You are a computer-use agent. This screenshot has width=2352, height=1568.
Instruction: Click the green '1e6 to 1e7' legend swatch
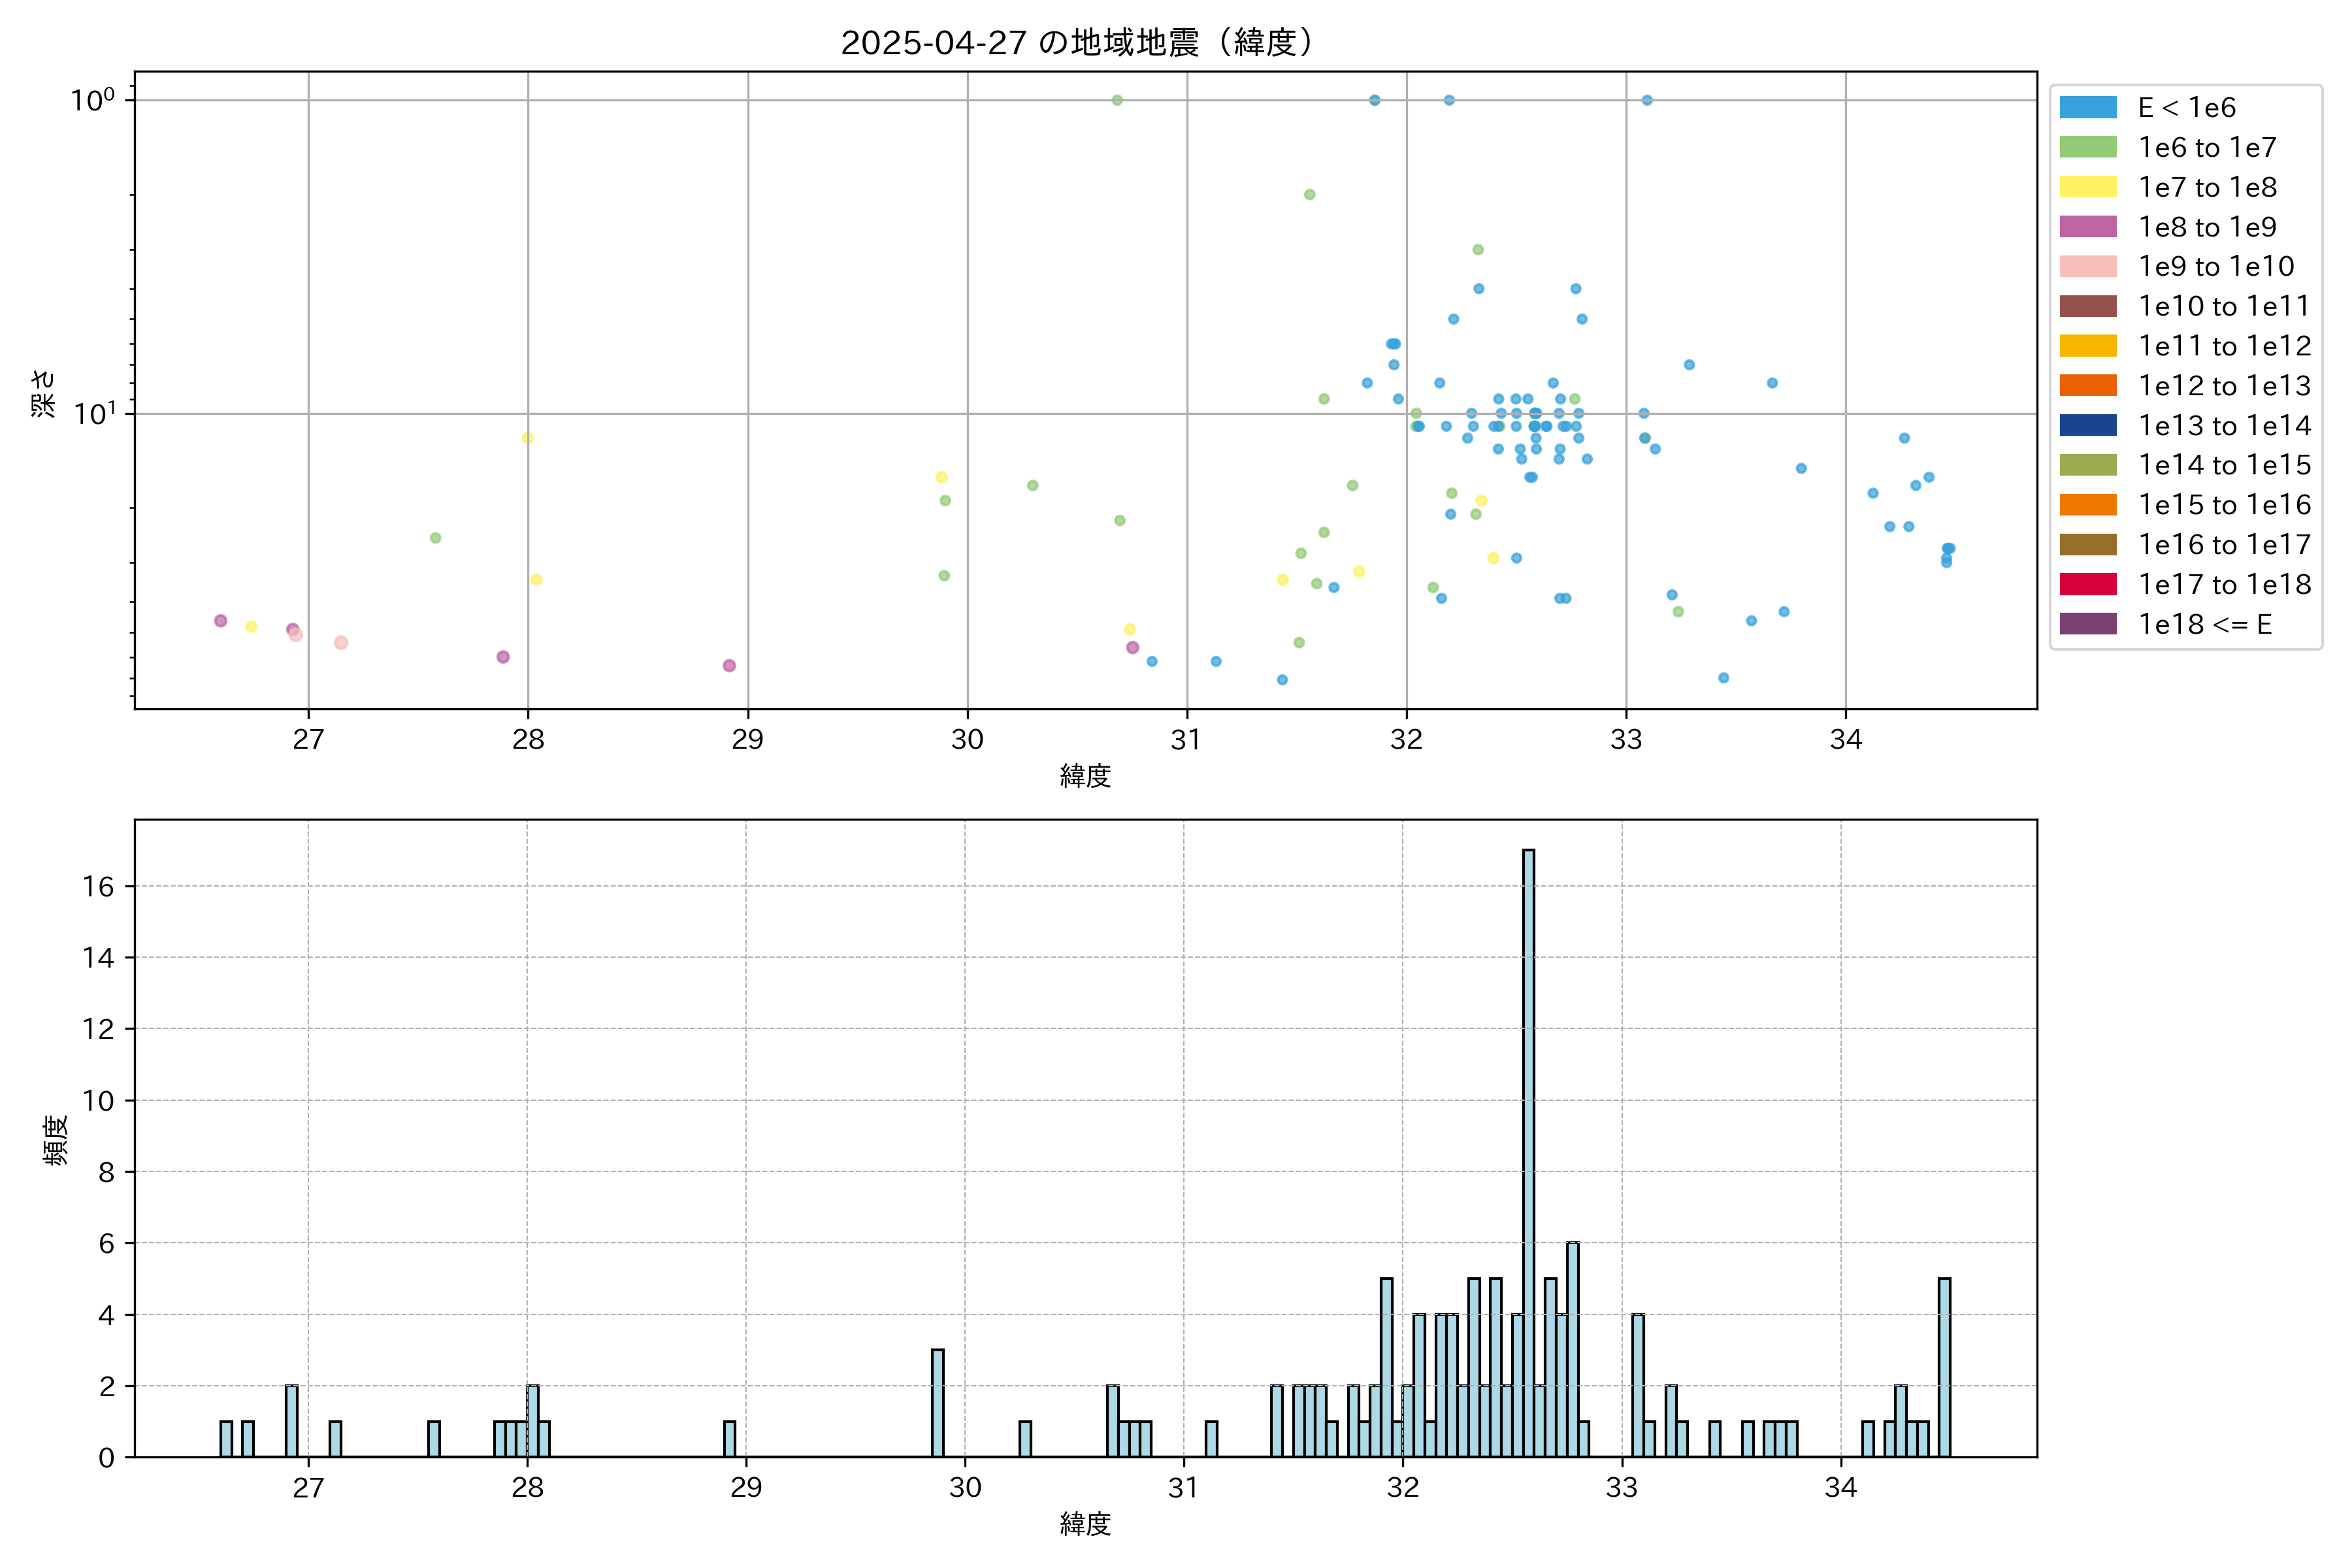2088,147
